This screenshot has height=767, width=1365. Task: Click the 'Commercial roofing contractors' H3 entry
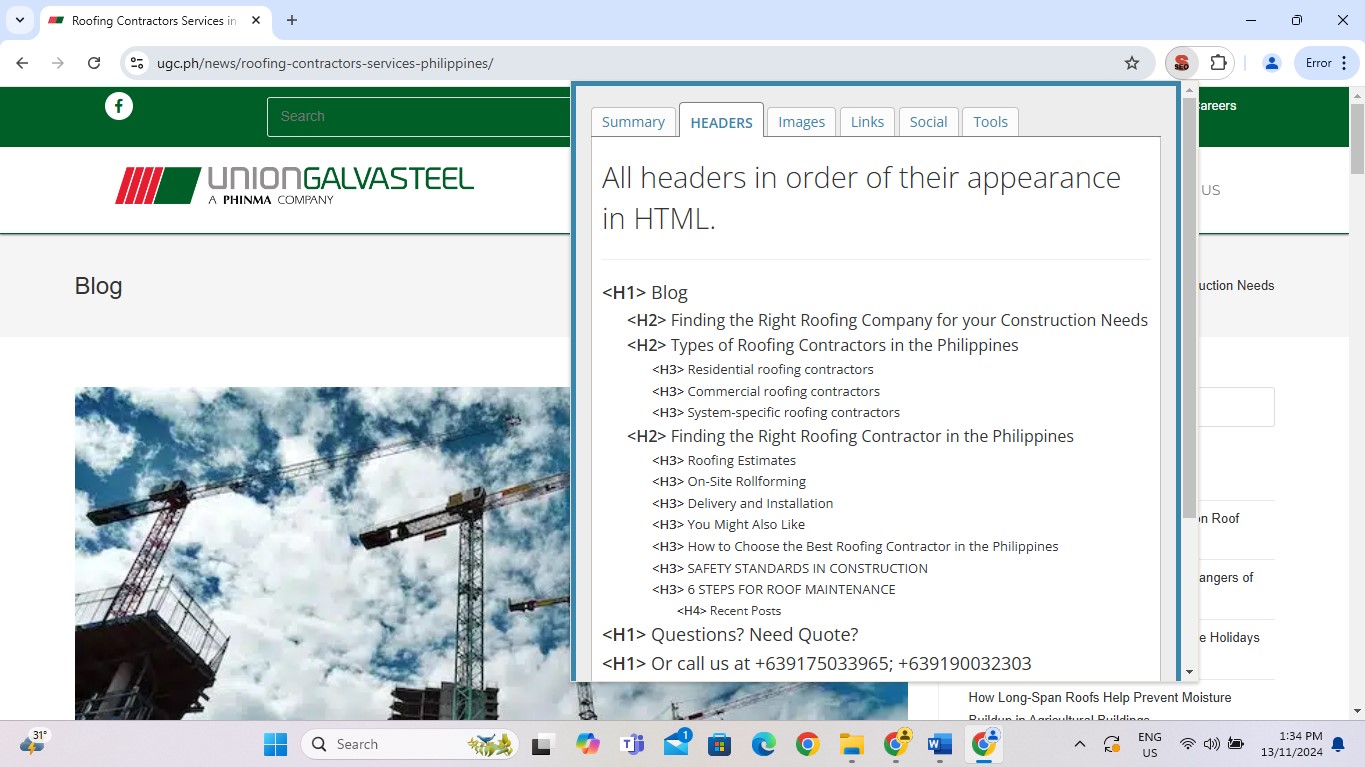[766, 391]
